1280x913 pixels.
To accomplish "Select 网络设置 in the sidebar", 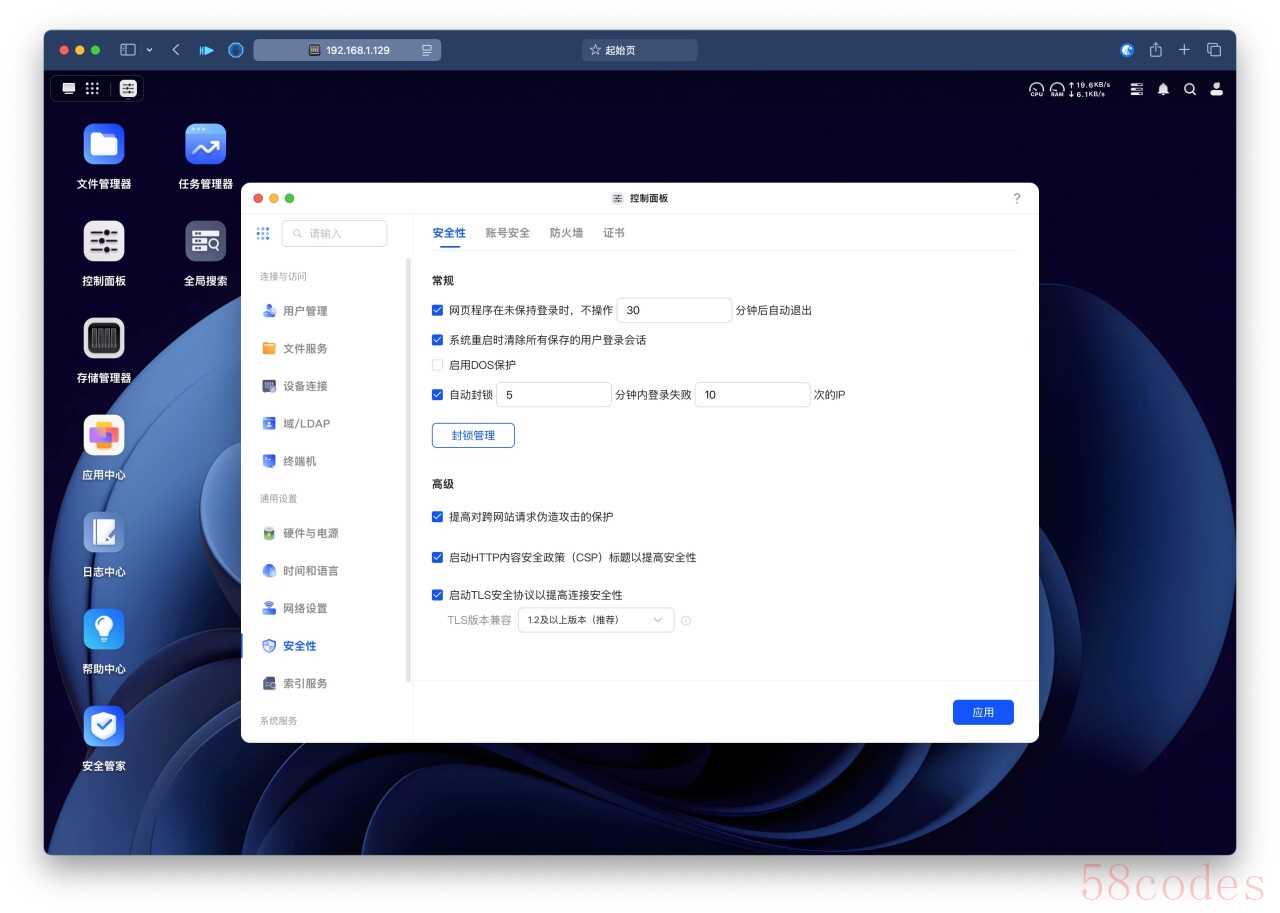I will click(304, 608).
